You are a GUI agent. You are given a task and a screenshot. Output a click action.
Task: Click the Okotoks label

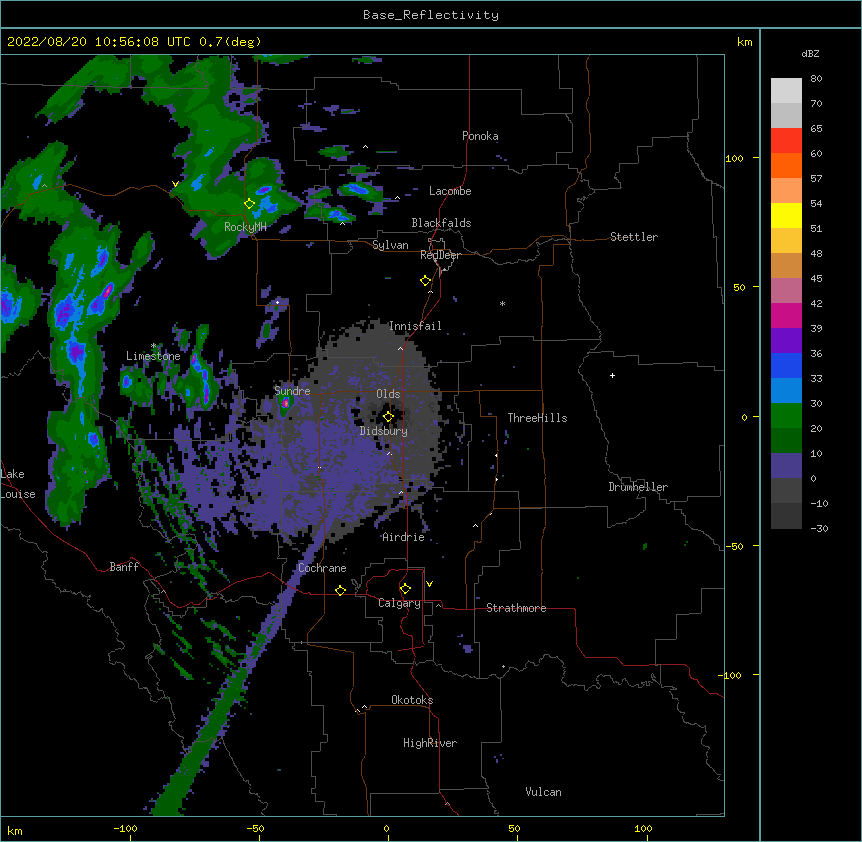point(412,700)
